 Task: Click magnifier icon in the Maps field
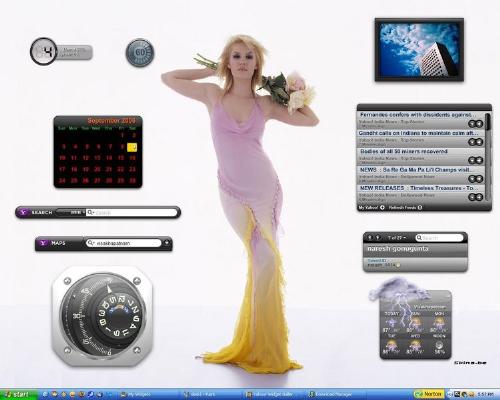[90, 243]
